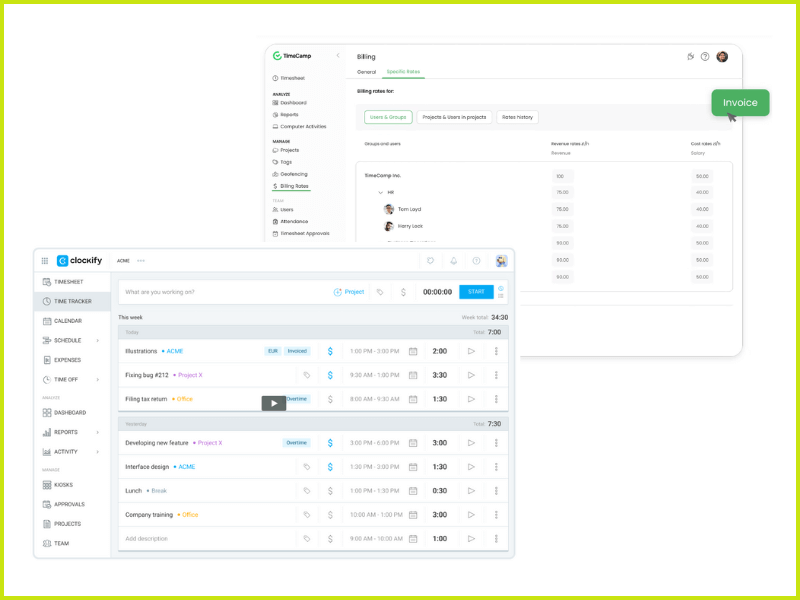Open Clockify user avatar menu

502,261
